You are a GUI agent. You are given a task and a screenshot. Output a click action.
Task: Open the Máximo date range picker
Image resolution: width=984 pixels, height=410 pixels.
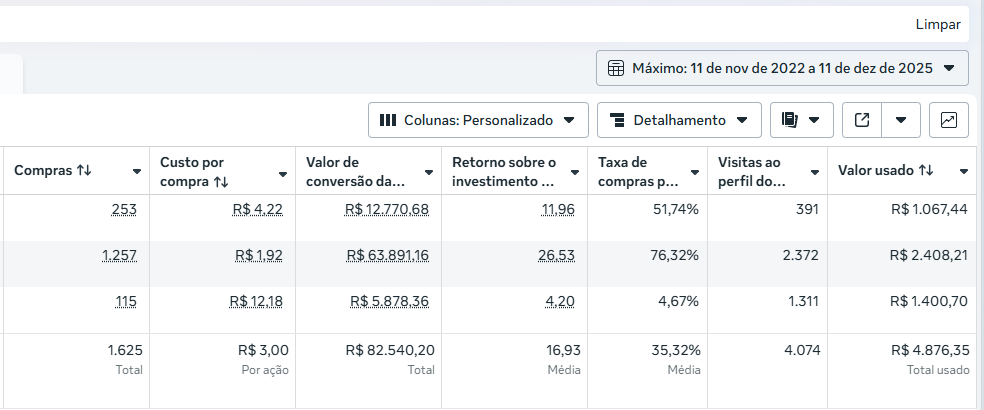tap(782, 68)
